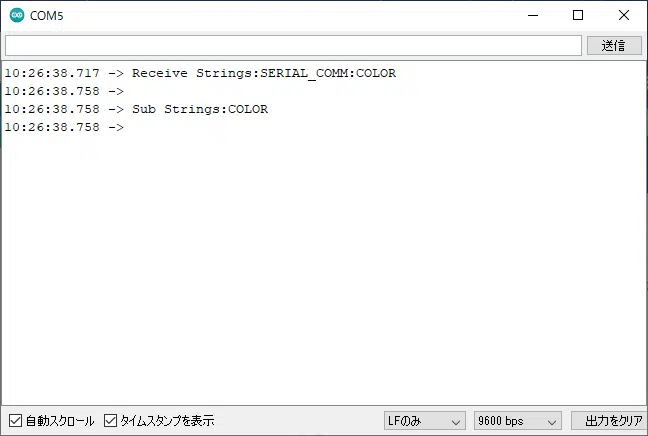
Task: Open the LFのみ line ending dropdown
Action: [424, 422]
